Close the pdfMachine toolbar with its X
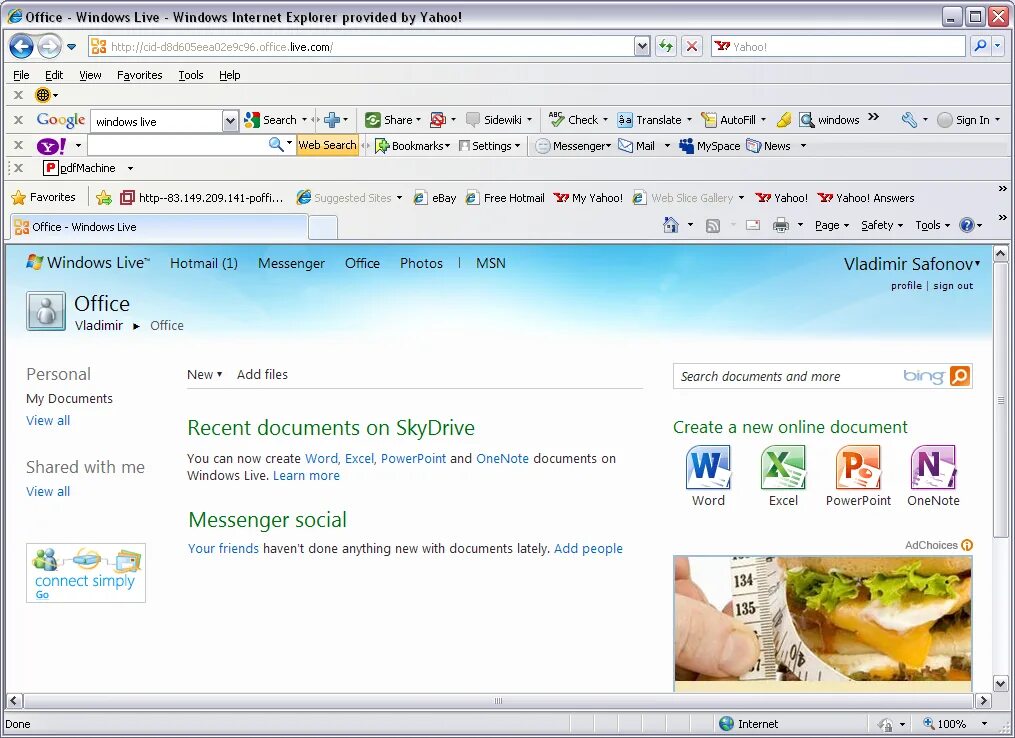Viewport: 1015px width, 738px height. pyautogui.click(x=19, y=168)
